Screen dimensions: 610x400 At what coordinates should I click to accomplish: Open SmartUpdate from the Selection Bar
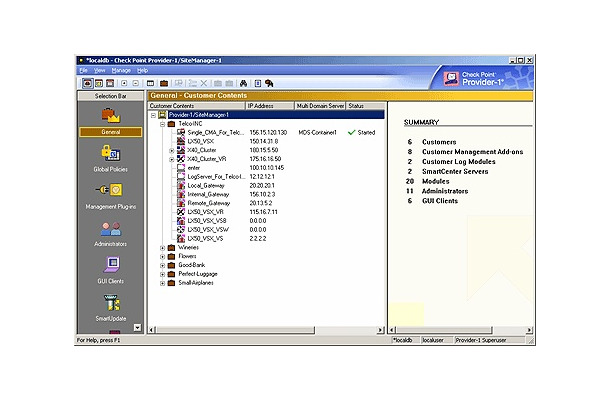tap(110, 308)
